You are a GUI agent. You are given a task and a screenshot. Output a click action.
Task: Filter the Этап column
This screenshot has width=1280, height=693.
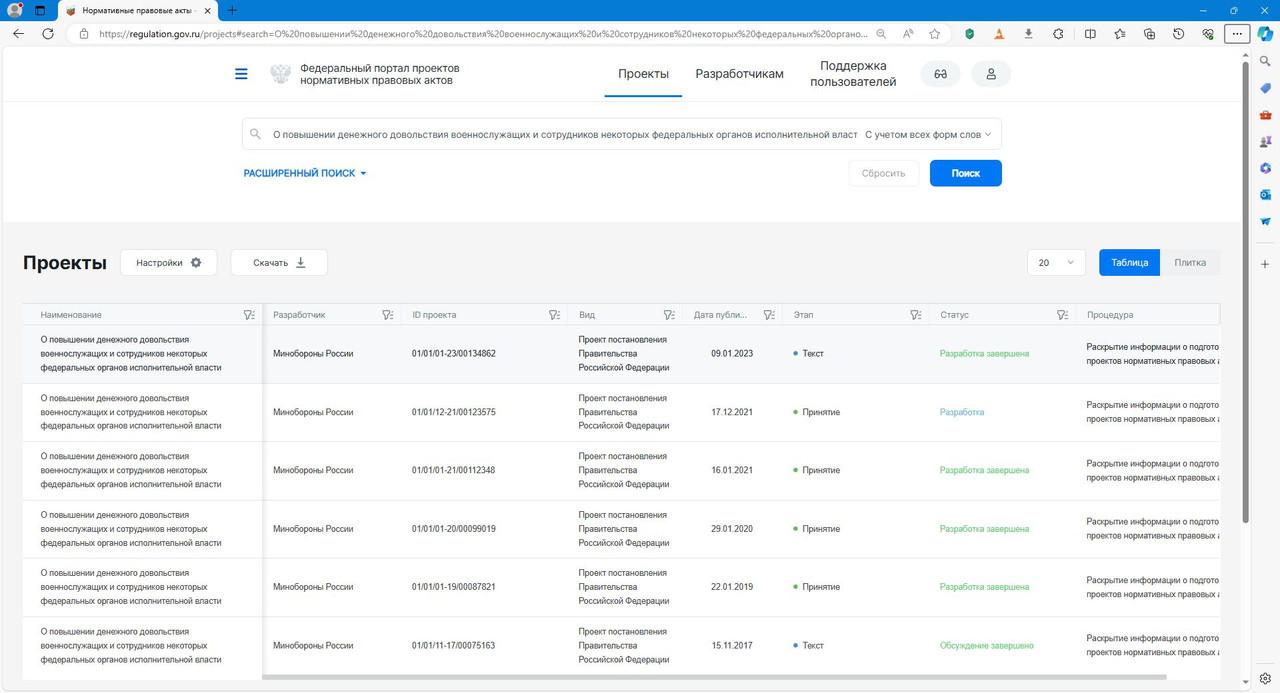[x=915, y=315]
